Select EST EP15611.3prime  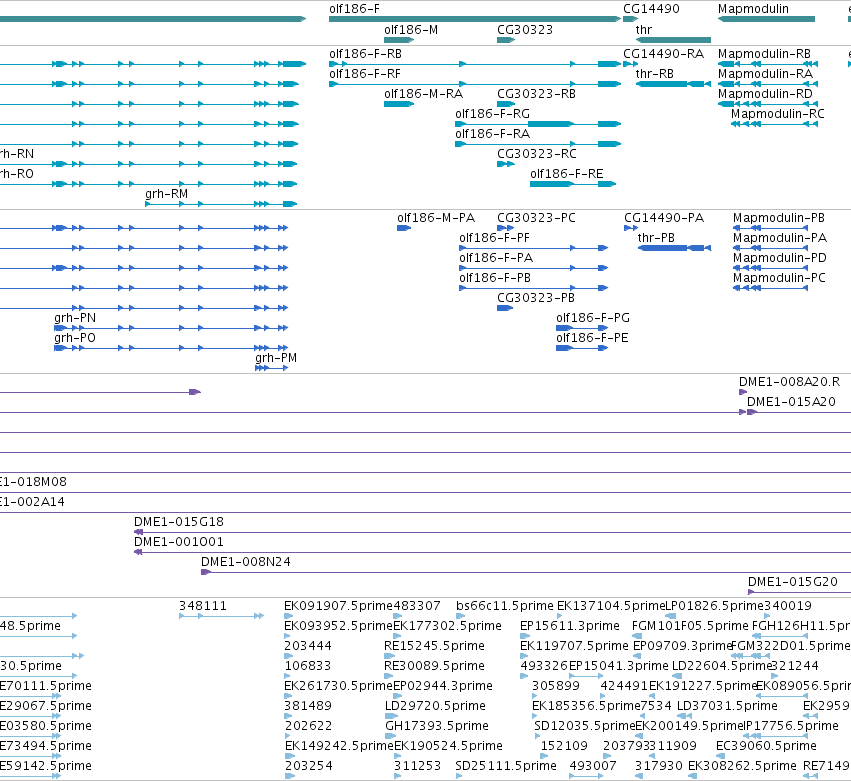pos(570,627)
